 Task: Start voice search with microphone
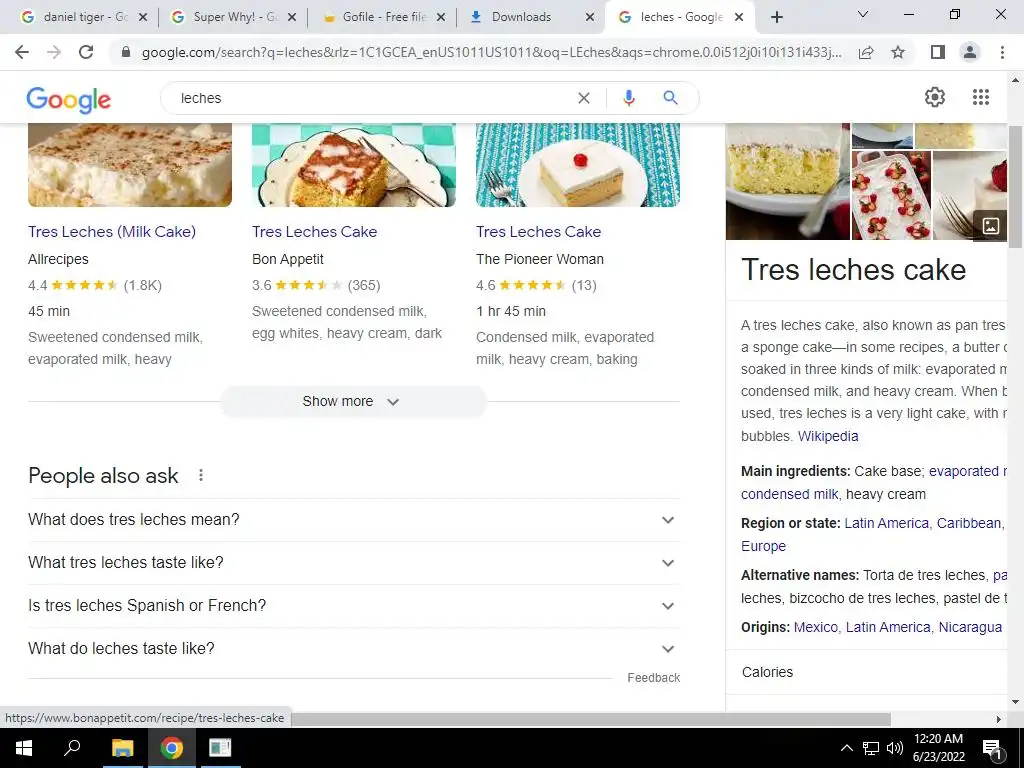(628, 98)
